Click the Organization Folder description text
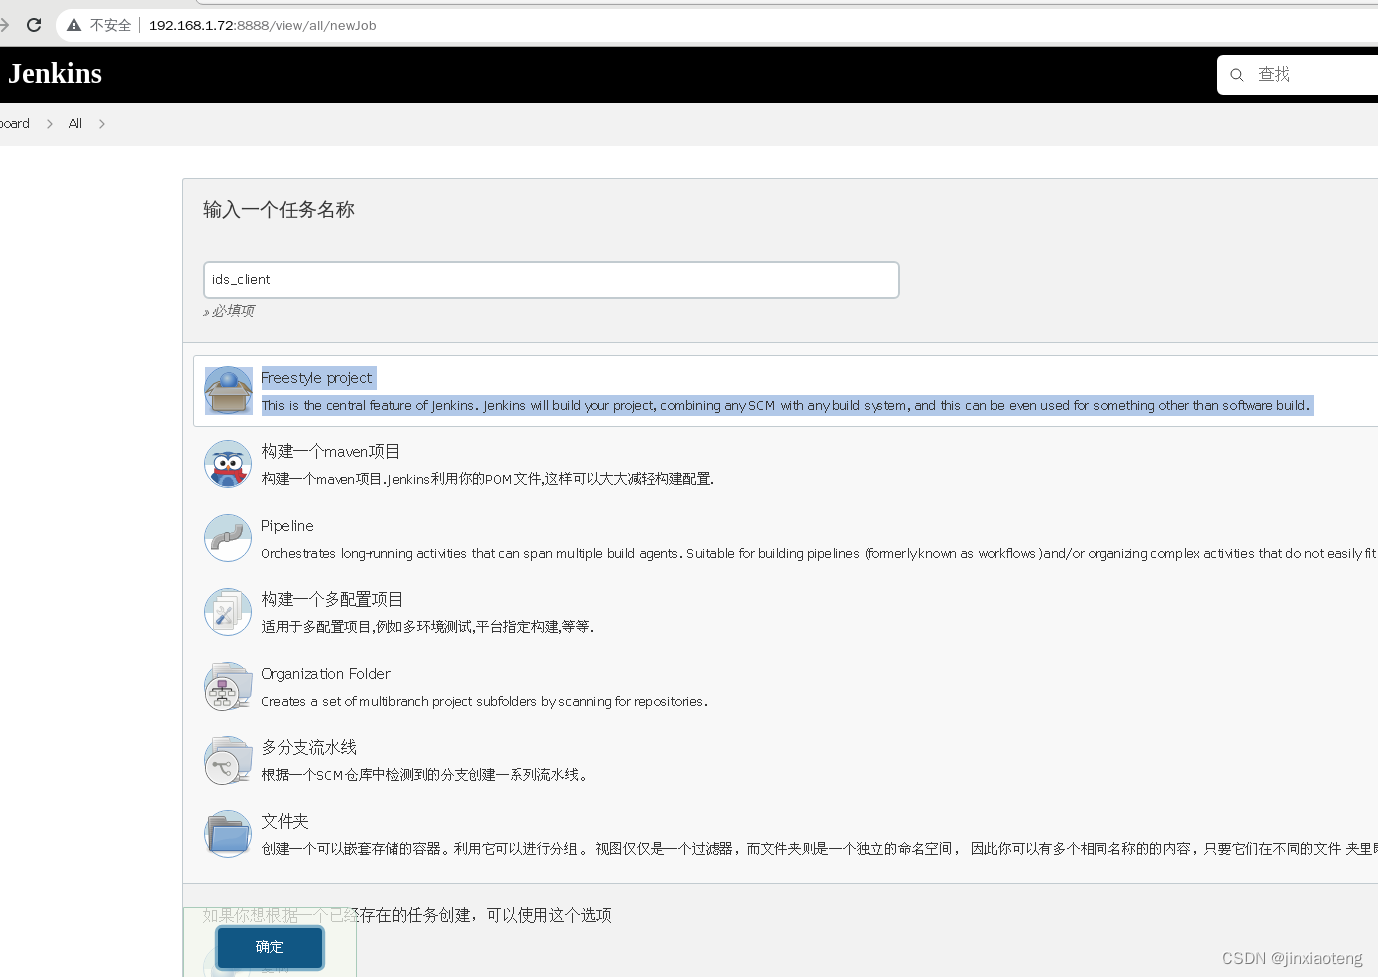The image size is (1378, 977). tap(485, 702)
